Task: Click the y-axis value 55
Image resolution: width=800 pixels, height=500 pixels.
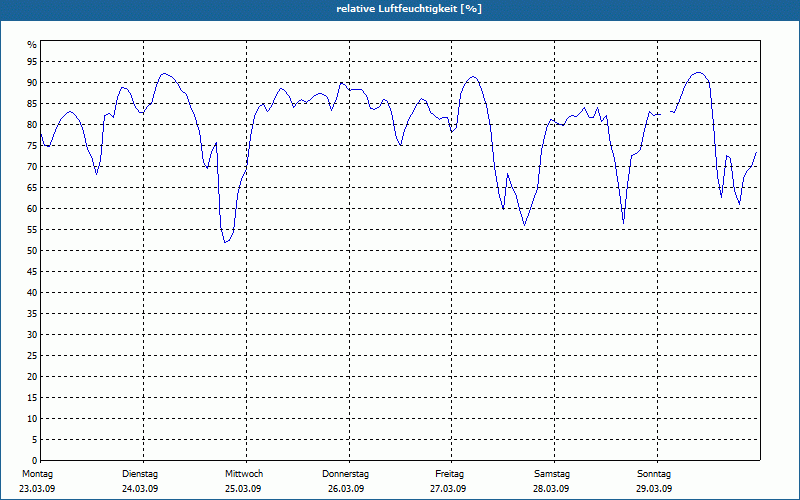Action: point(32,230)
